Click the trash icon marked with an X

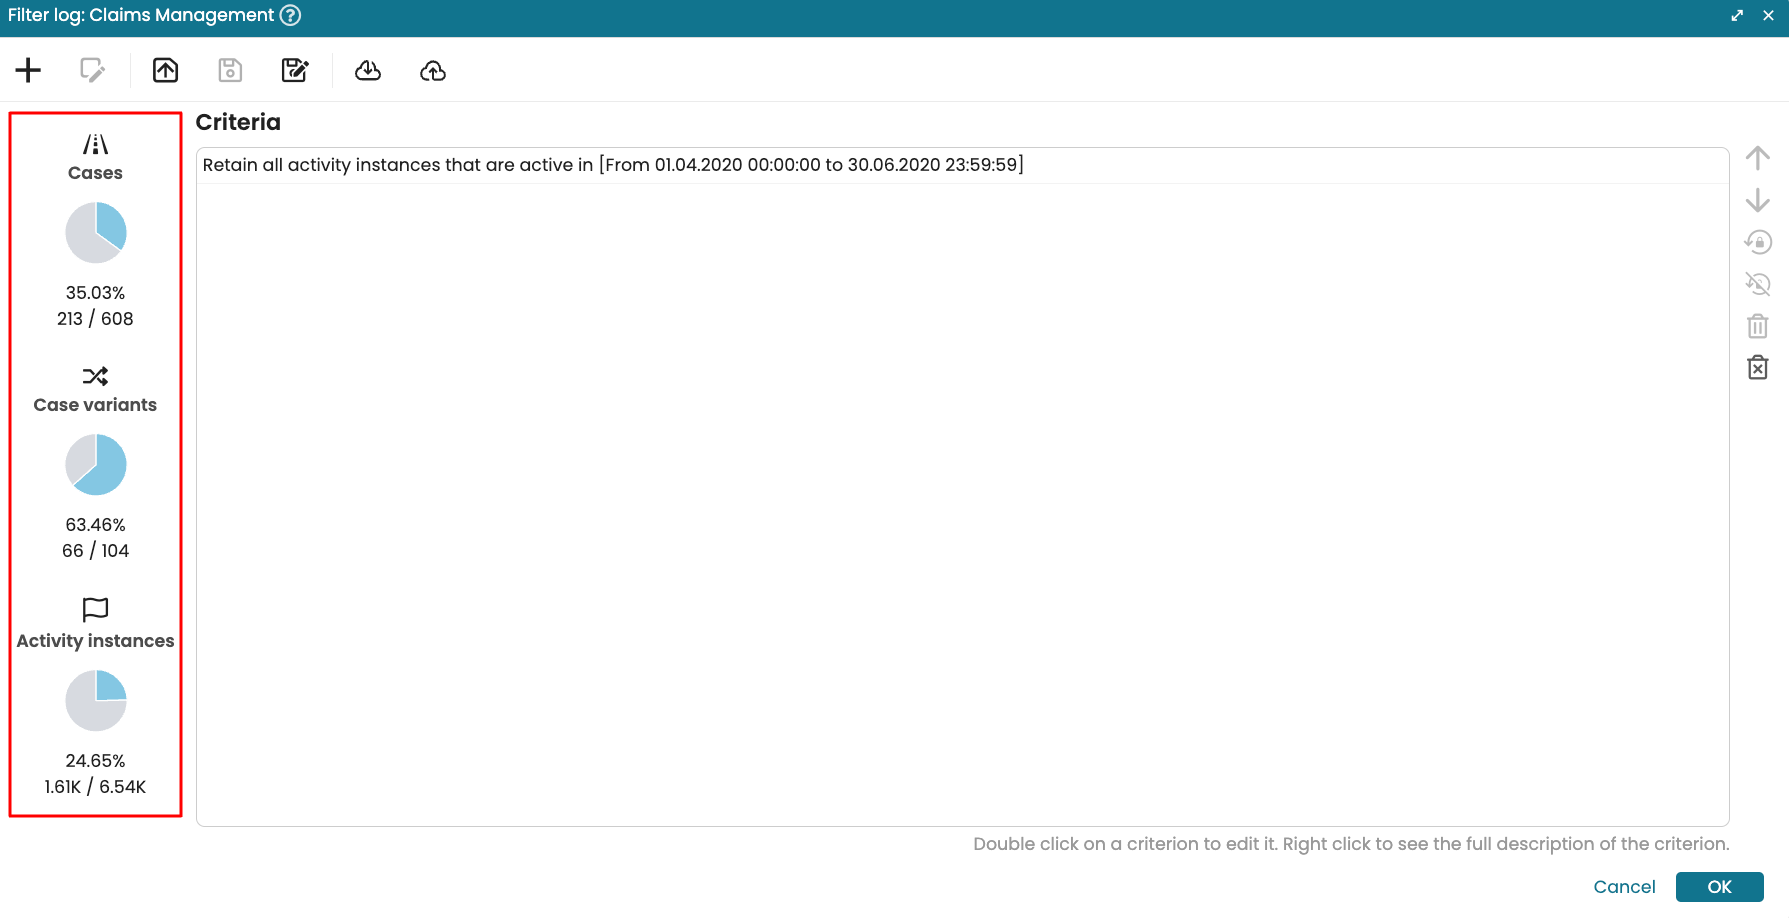click(x=1757, y=368)
